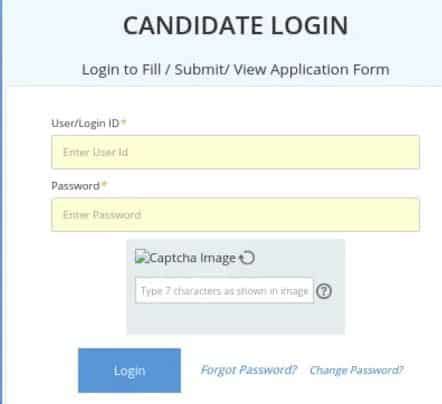This screenshot has height=404, width=442.
Task: Click the blue vertical bar at left edge
Action: pos(1,202)
